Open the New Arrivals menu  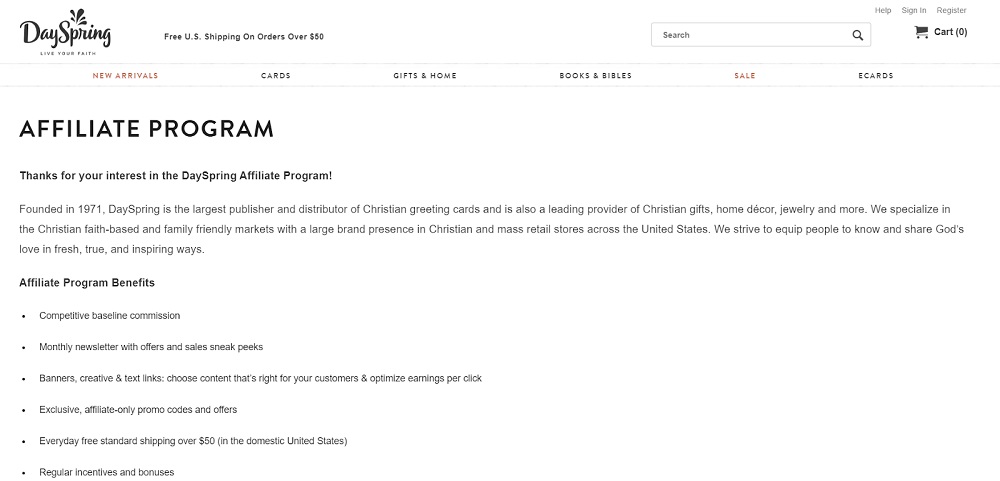125,76
